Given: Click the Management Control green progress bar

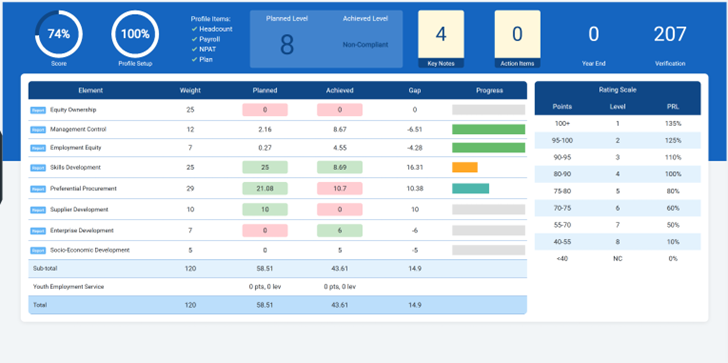Looking at the screenshot, I should (488, 130).
